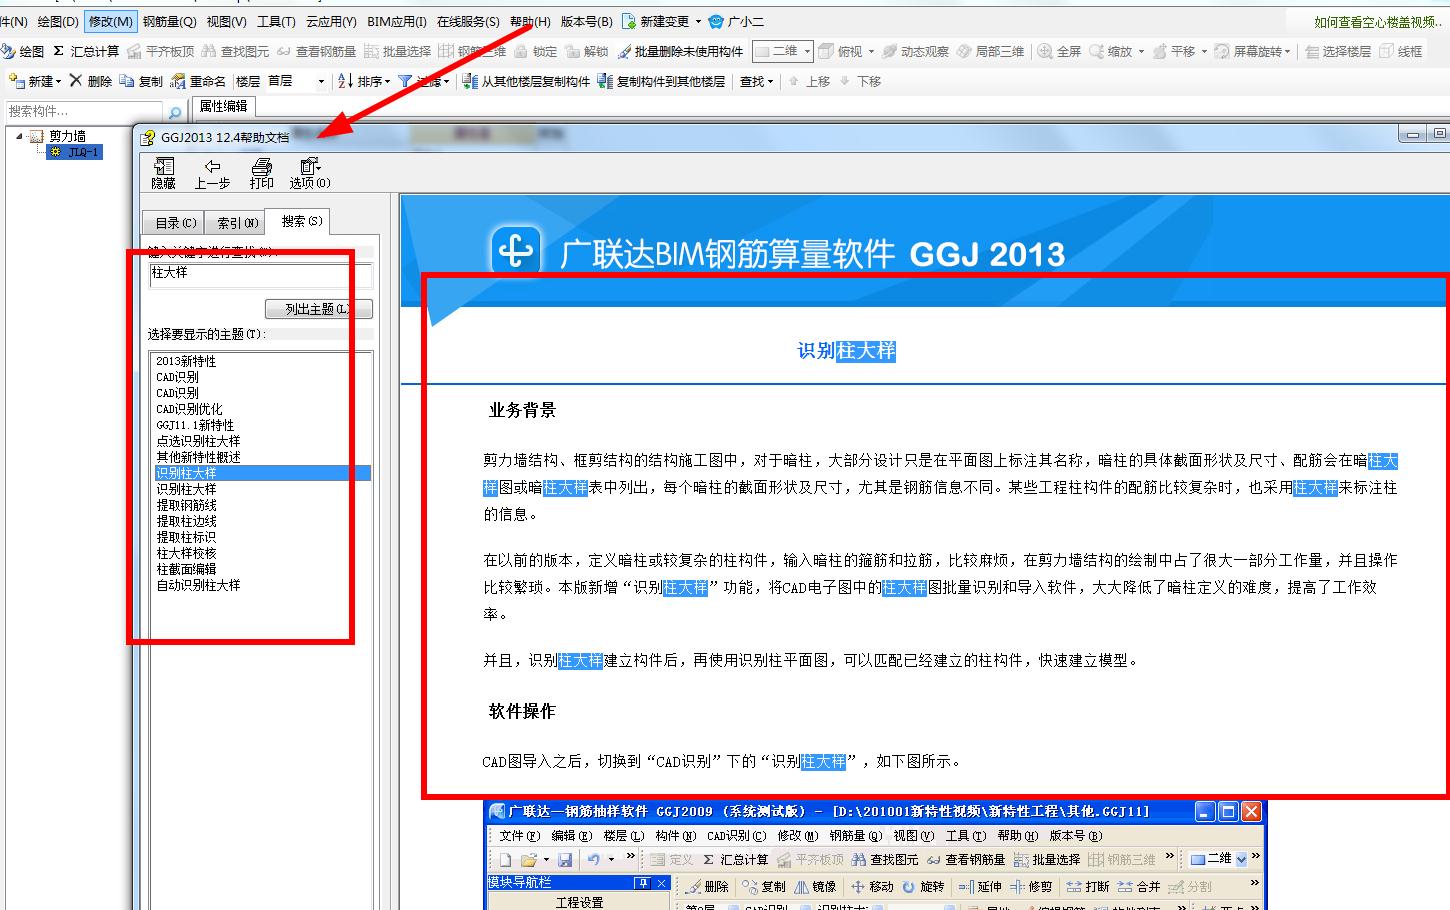
Task: Click the 列出主题 list topics button
Action: tap(318, 309)
